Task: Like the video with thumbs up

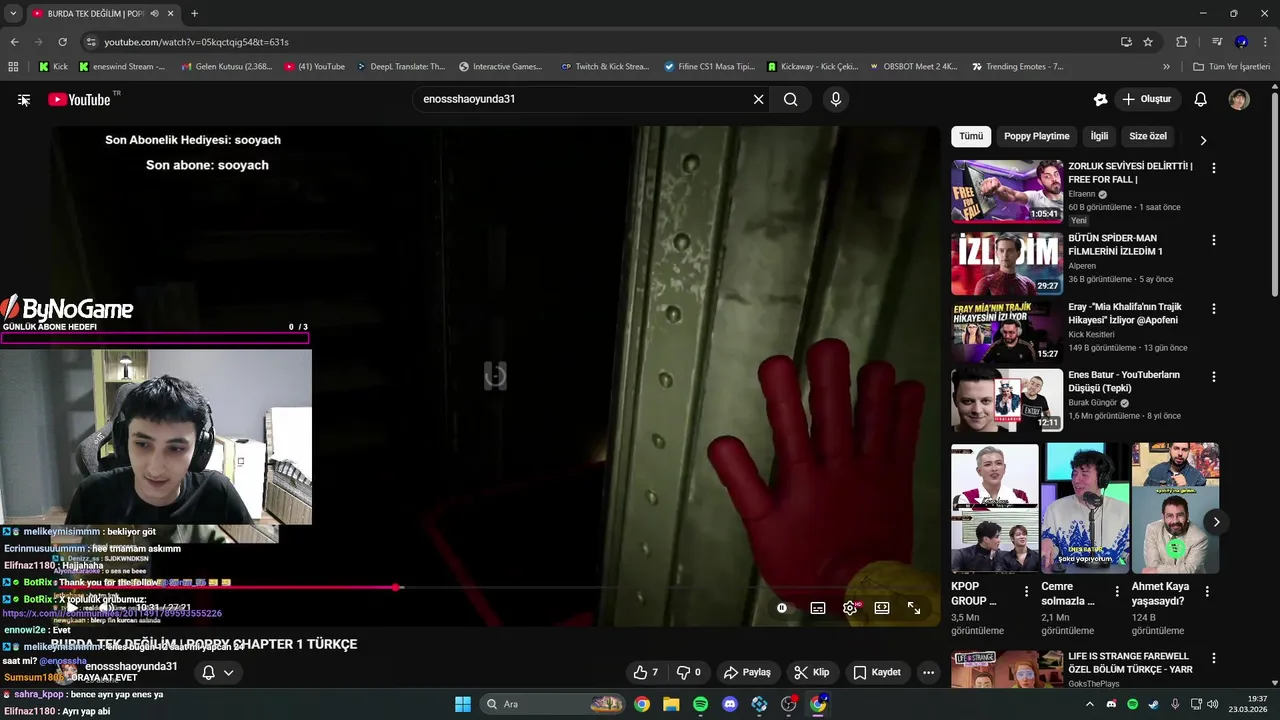Action: (x=646, y=672)
